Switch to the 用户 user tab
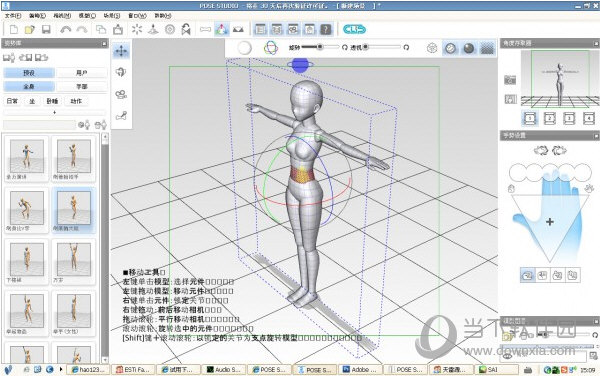 [82, 73]
